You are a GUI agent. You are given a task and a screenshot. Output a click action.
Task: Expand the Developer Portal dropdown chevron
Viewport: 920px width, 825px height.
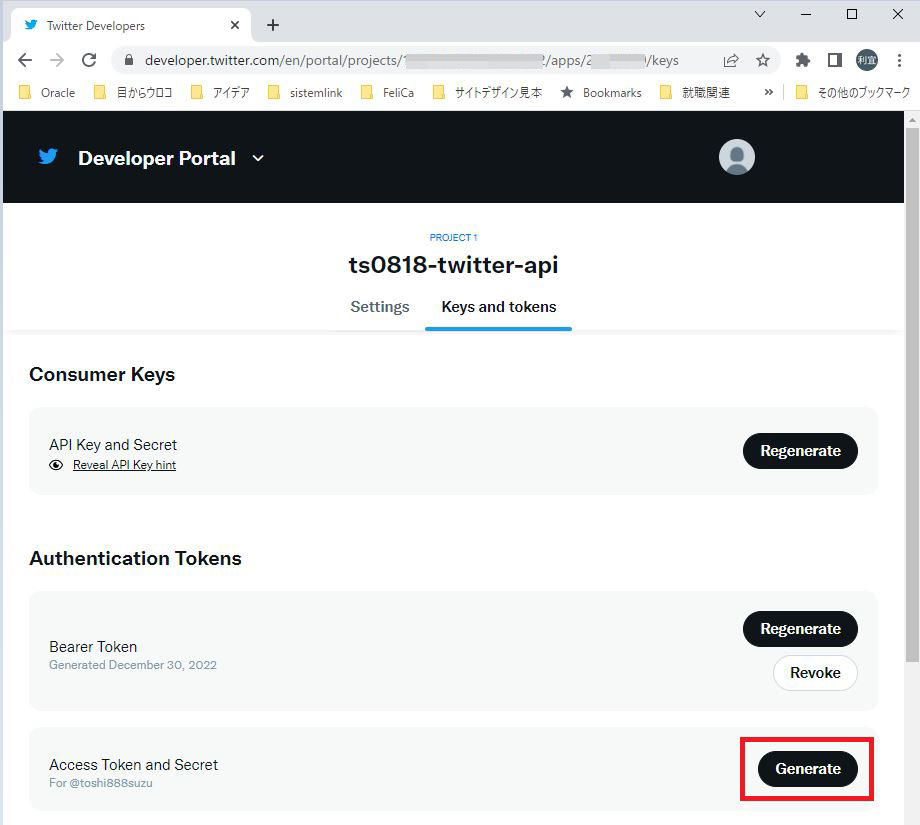pyautogui.click(x=258, y=158)
